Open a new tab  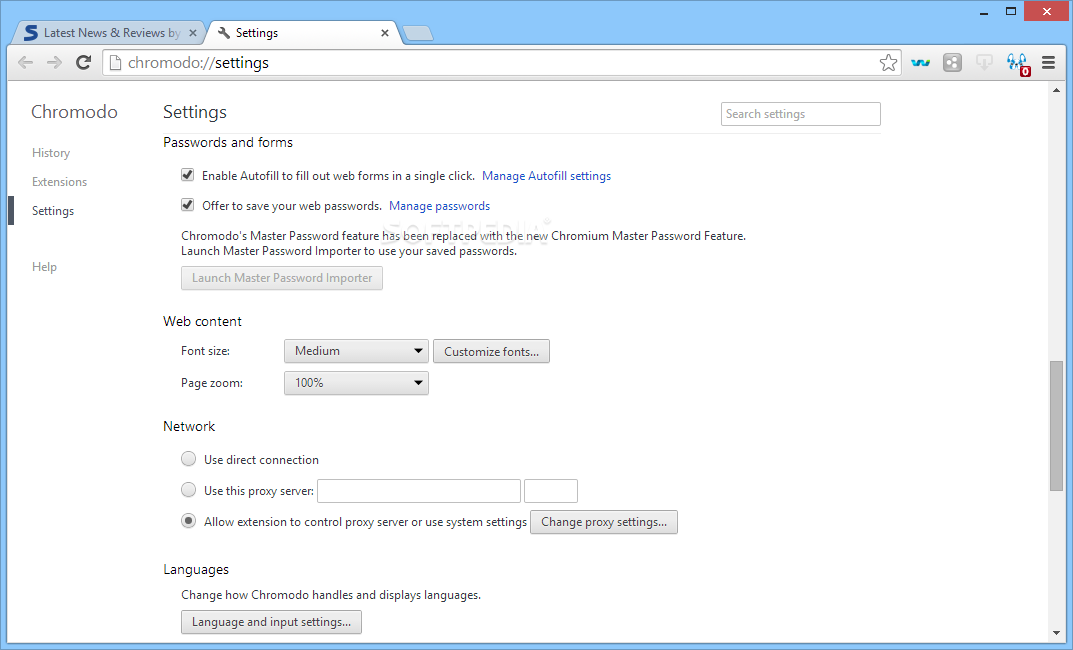tap(417, 33)
